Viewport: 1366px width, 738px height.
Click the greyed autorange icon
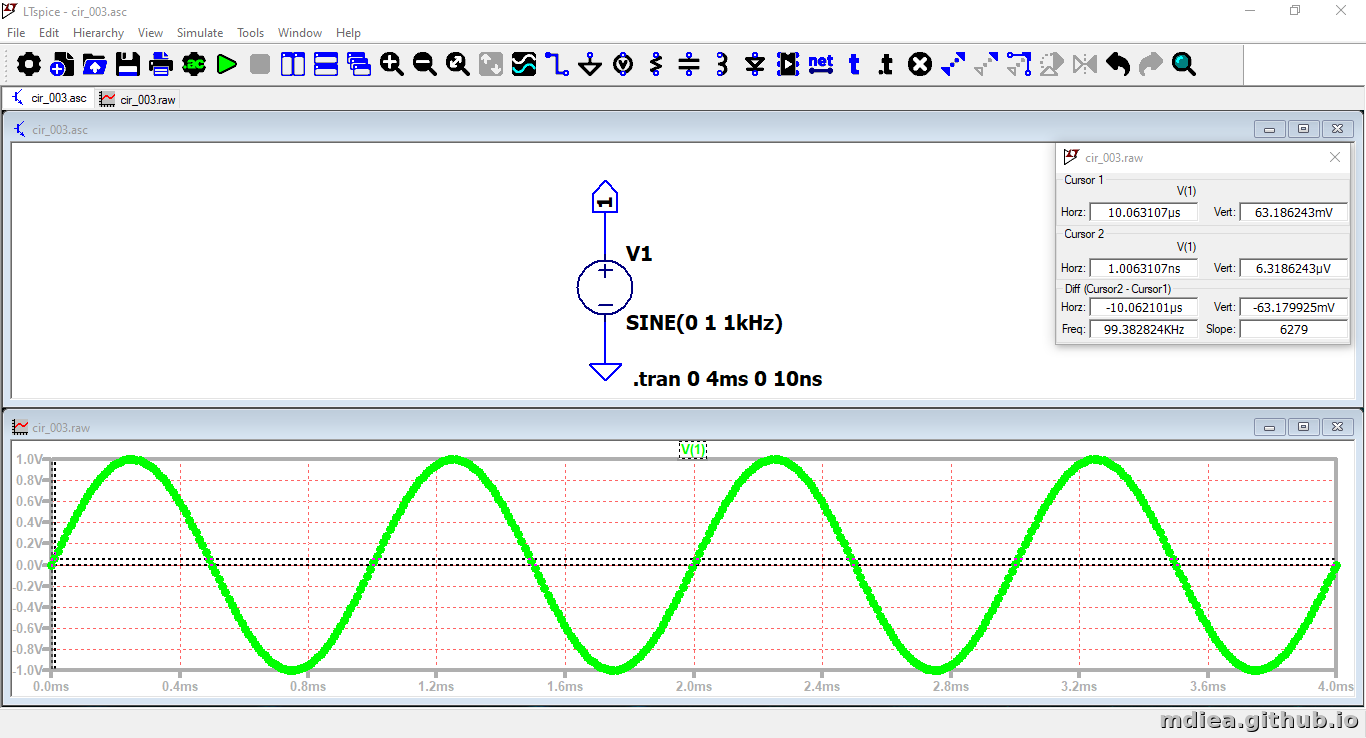[490, 65]
